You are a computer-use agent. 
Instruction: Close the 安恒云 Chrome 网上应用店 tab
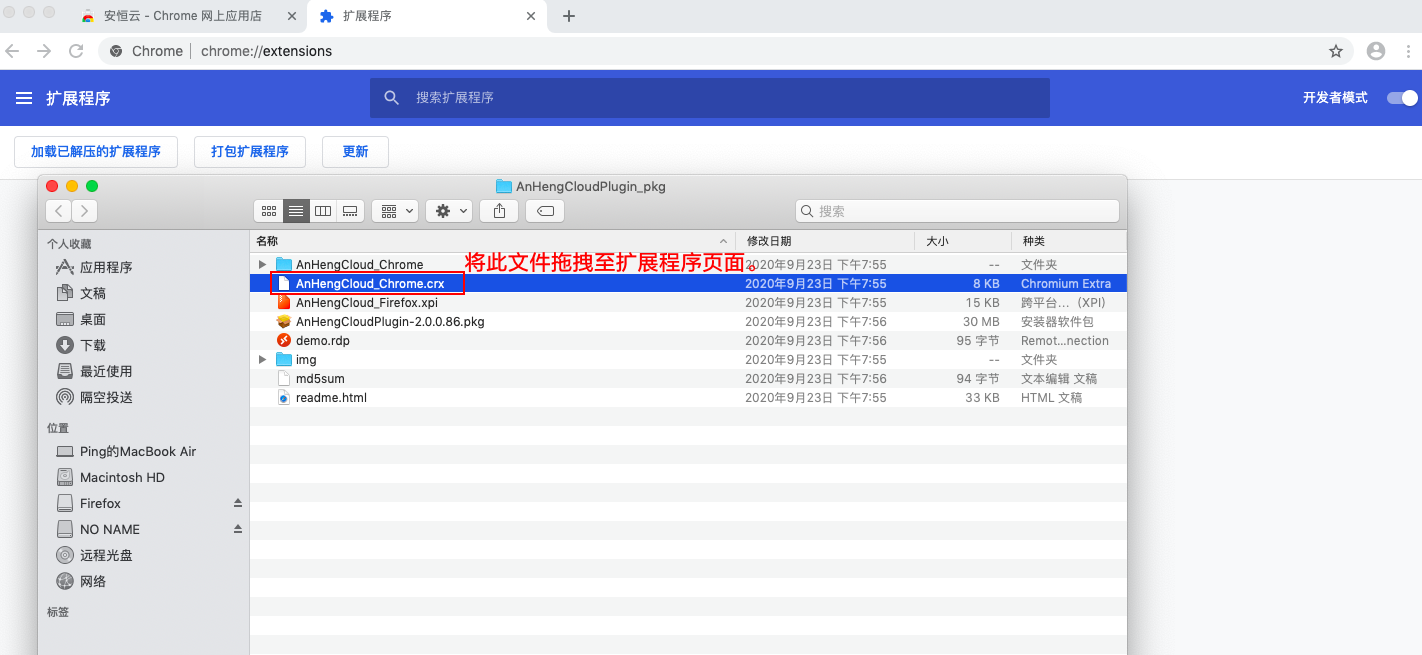point(292,16)
